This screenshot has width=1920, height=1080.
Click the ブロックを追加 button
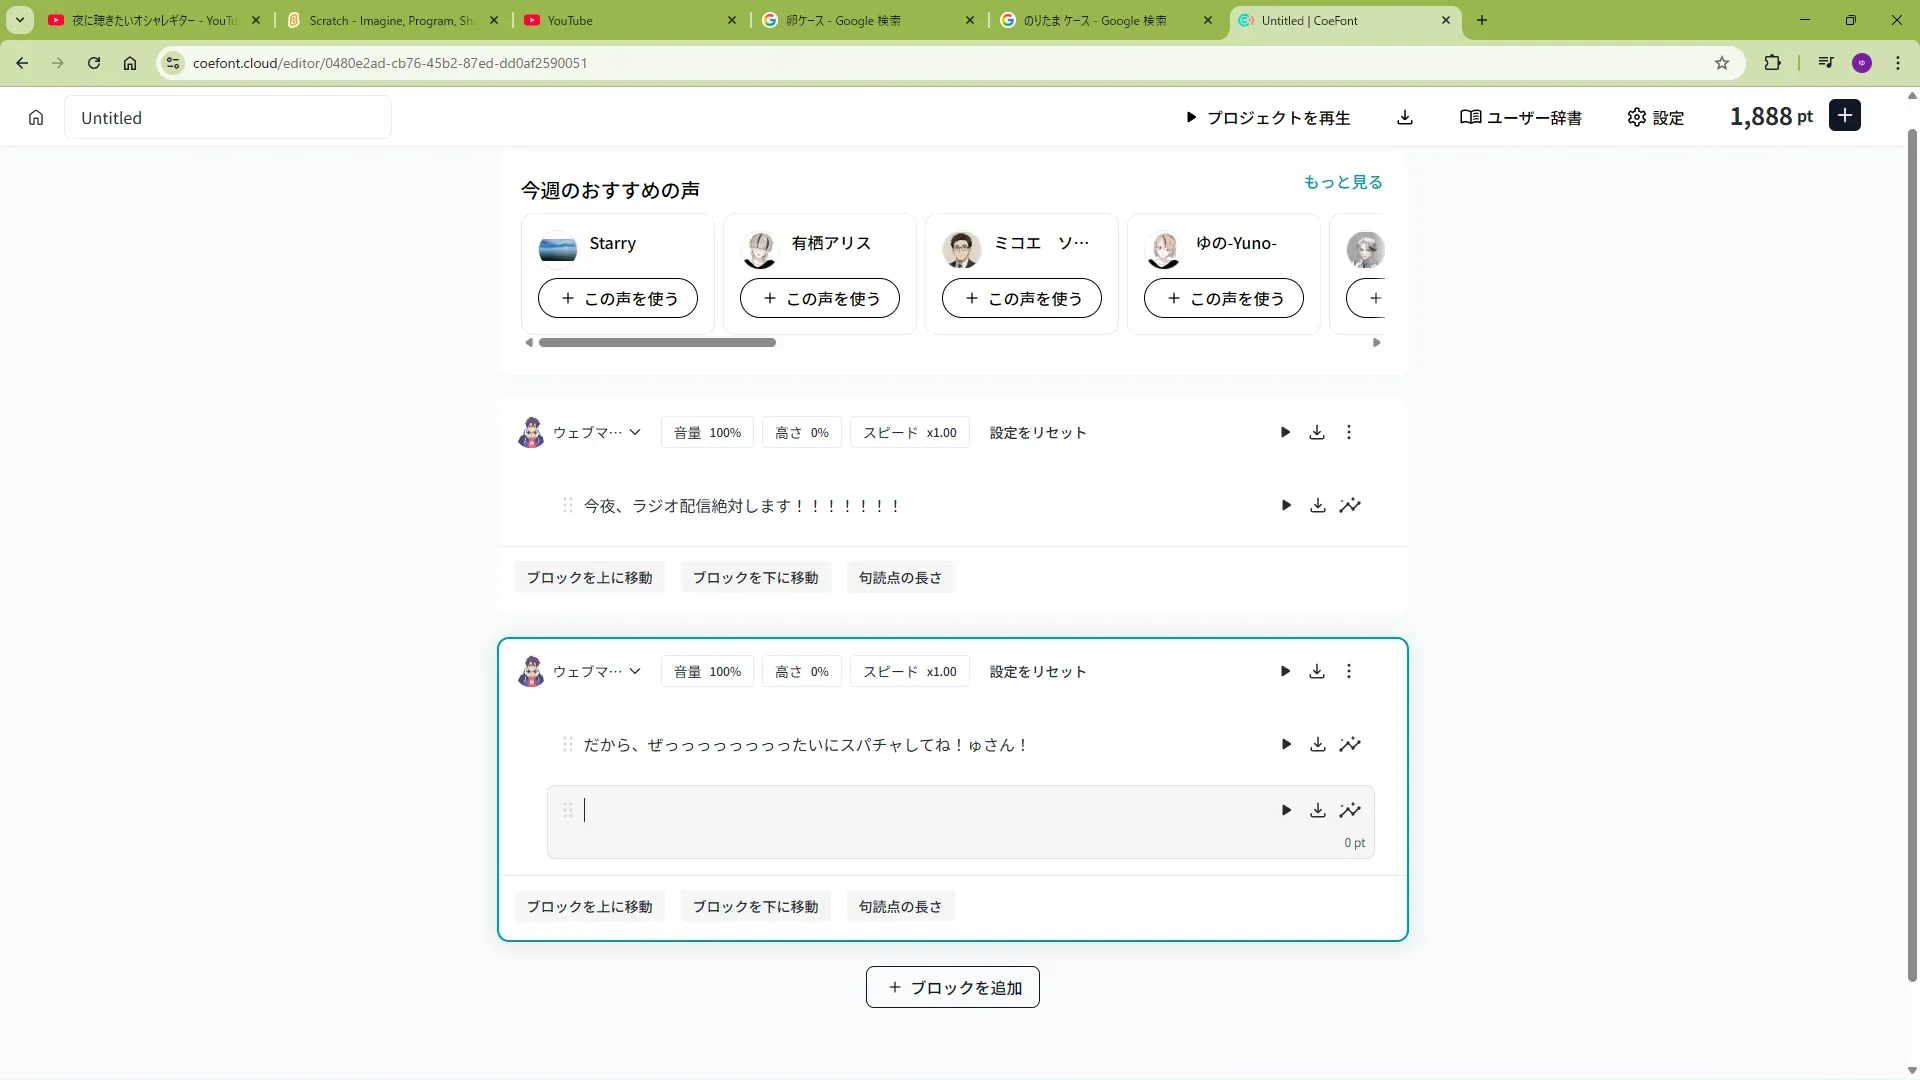[x=952, y=988]
